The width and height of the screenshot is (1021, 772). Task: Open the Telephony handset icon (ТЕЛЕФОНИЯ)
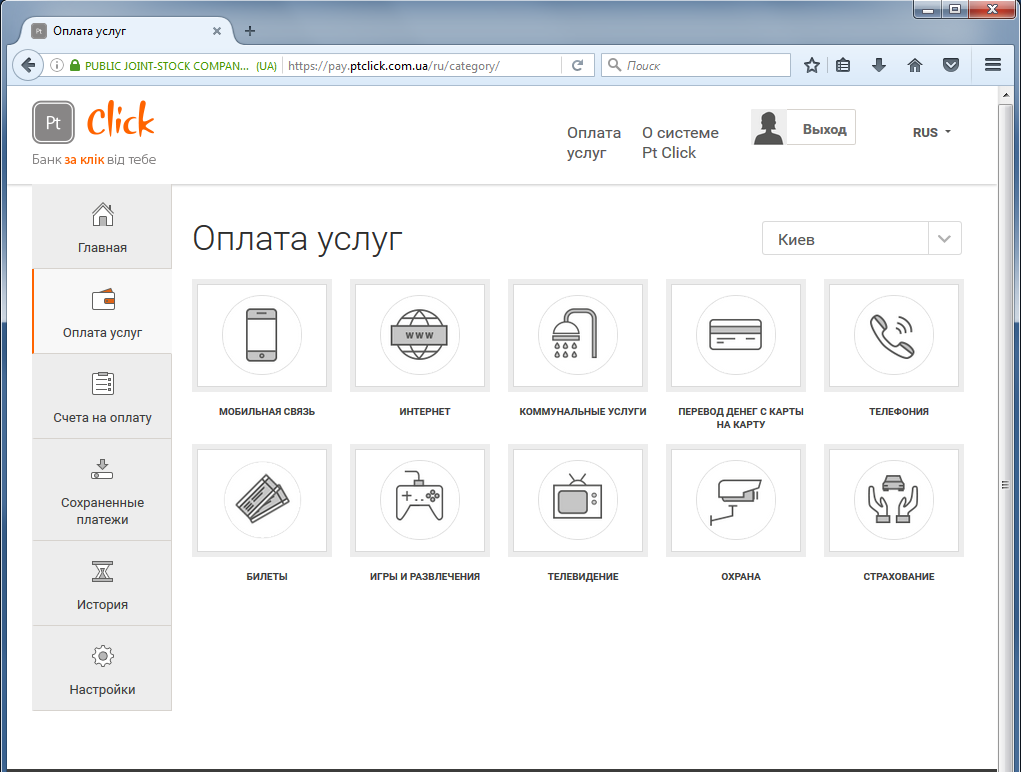click(x=893, y=335)
